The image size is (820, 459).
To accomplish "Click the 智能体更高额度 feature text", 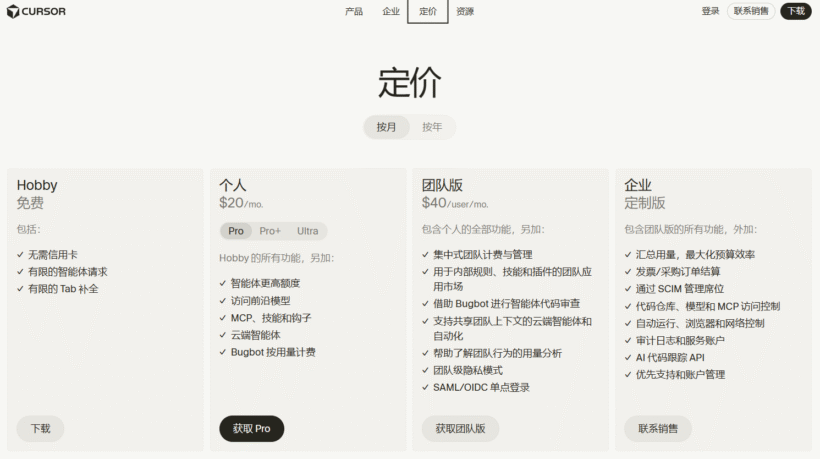I will click(x=266, y=283).
